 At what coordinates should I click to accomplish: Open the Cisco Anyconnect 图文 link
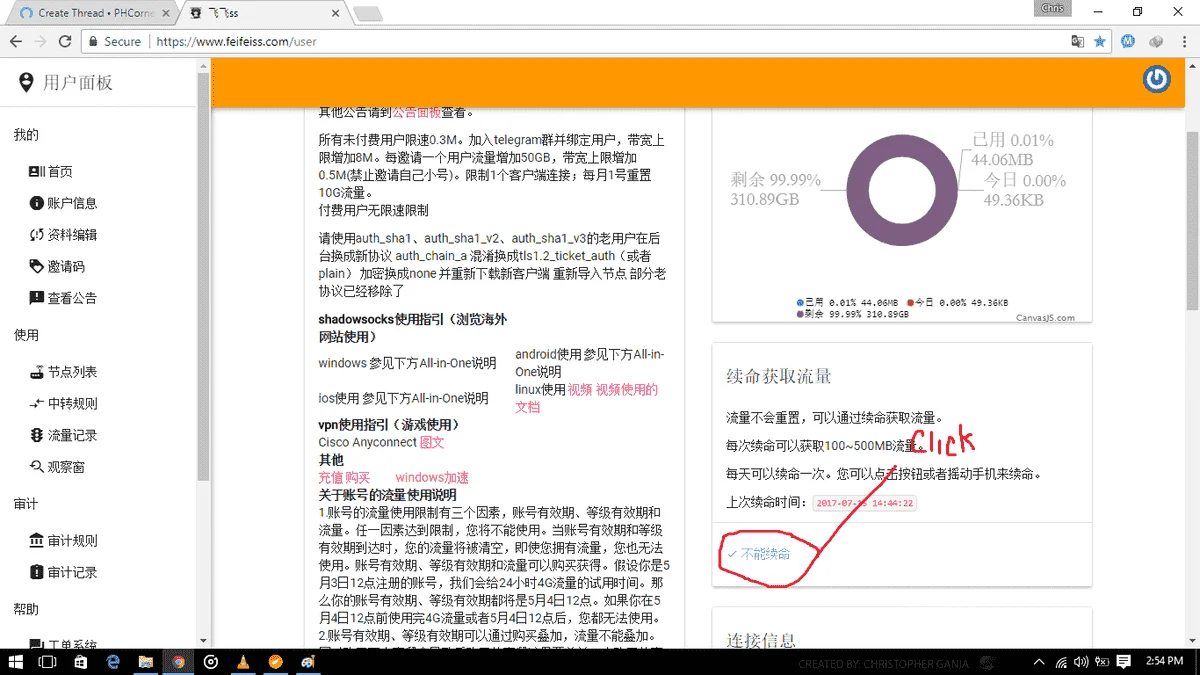[x=432, y=442]
